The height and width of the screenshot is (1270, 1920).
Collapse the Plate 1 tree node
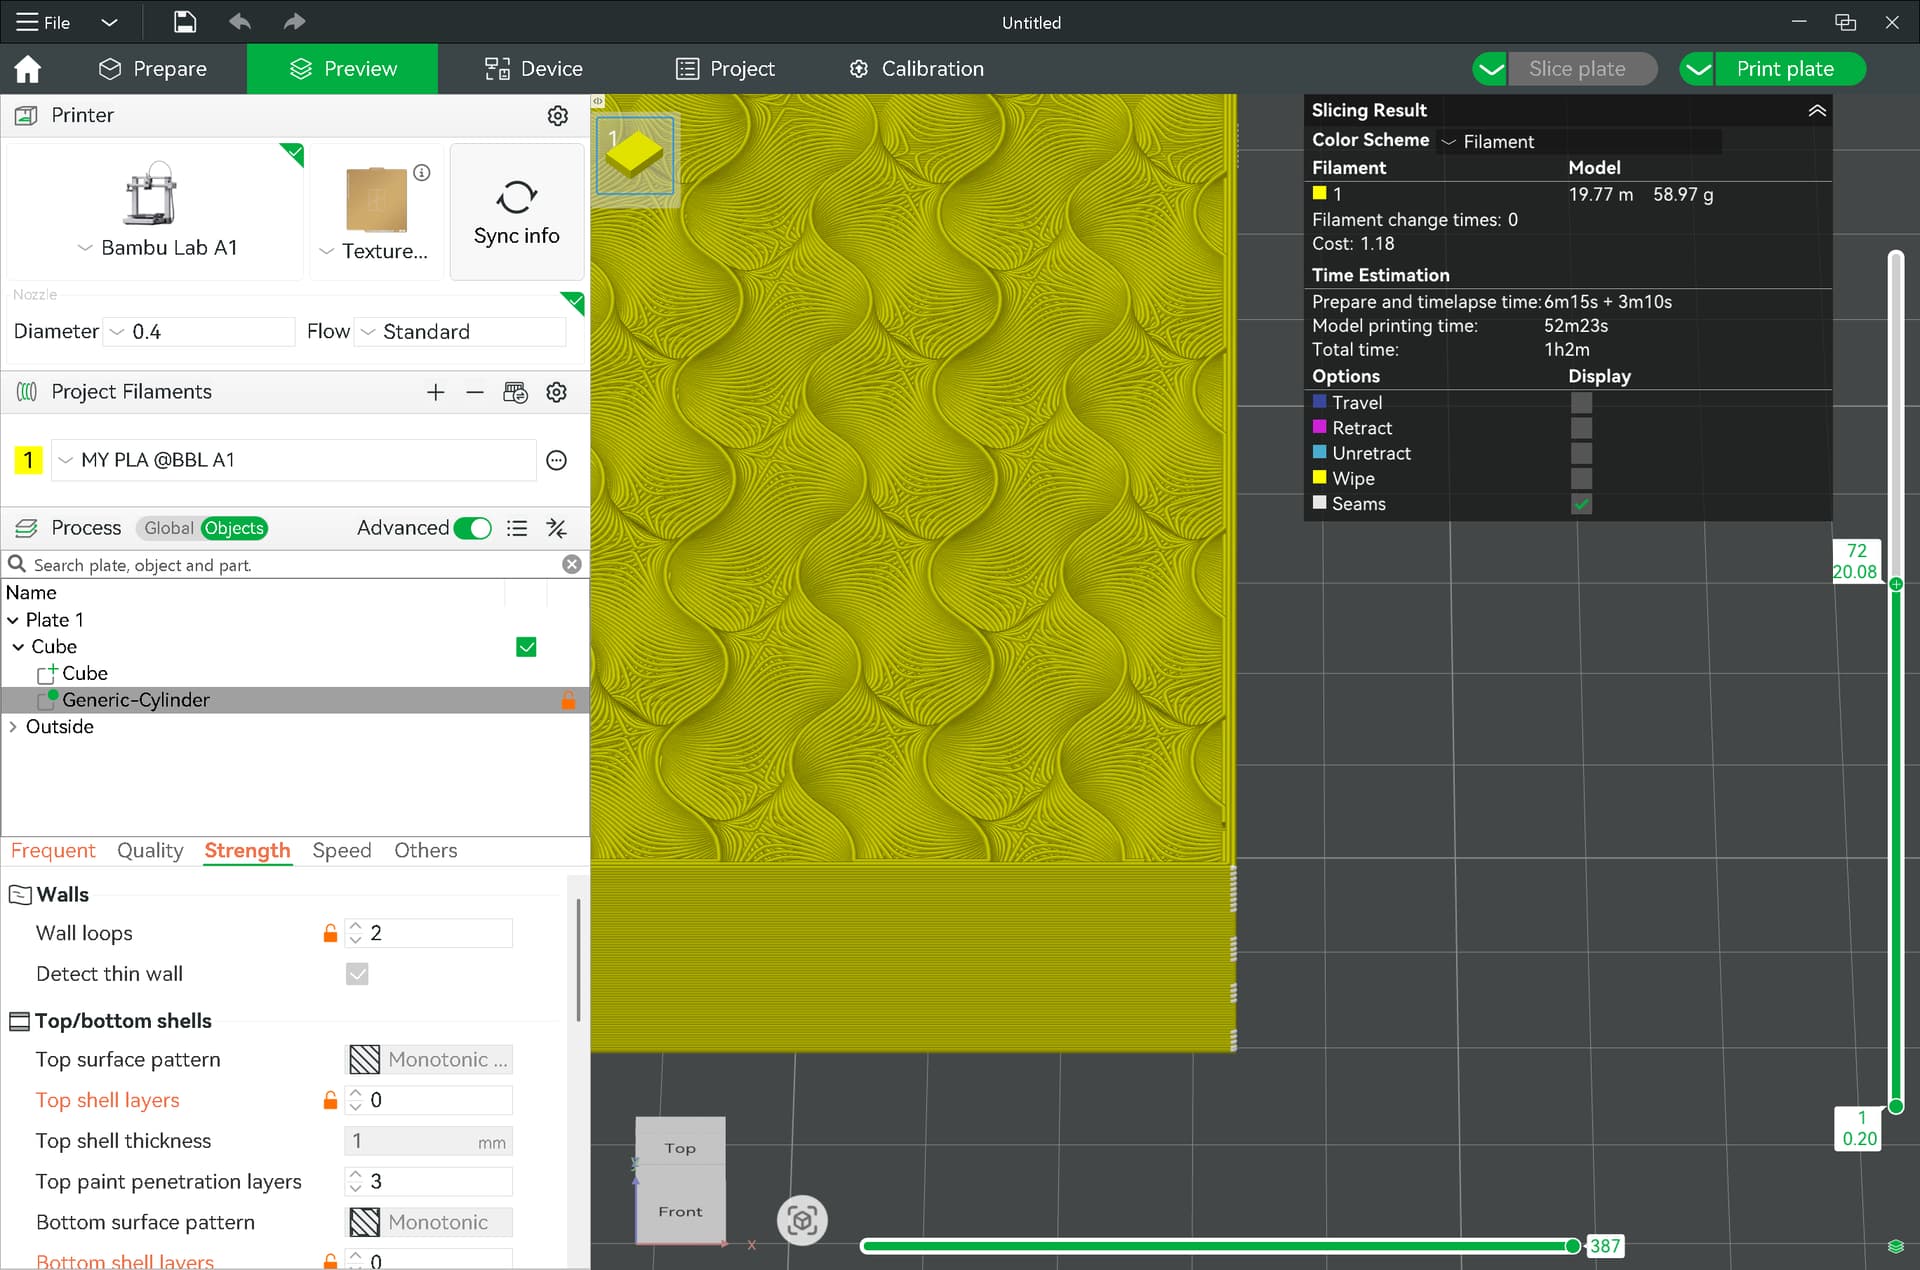pos(13,620)
